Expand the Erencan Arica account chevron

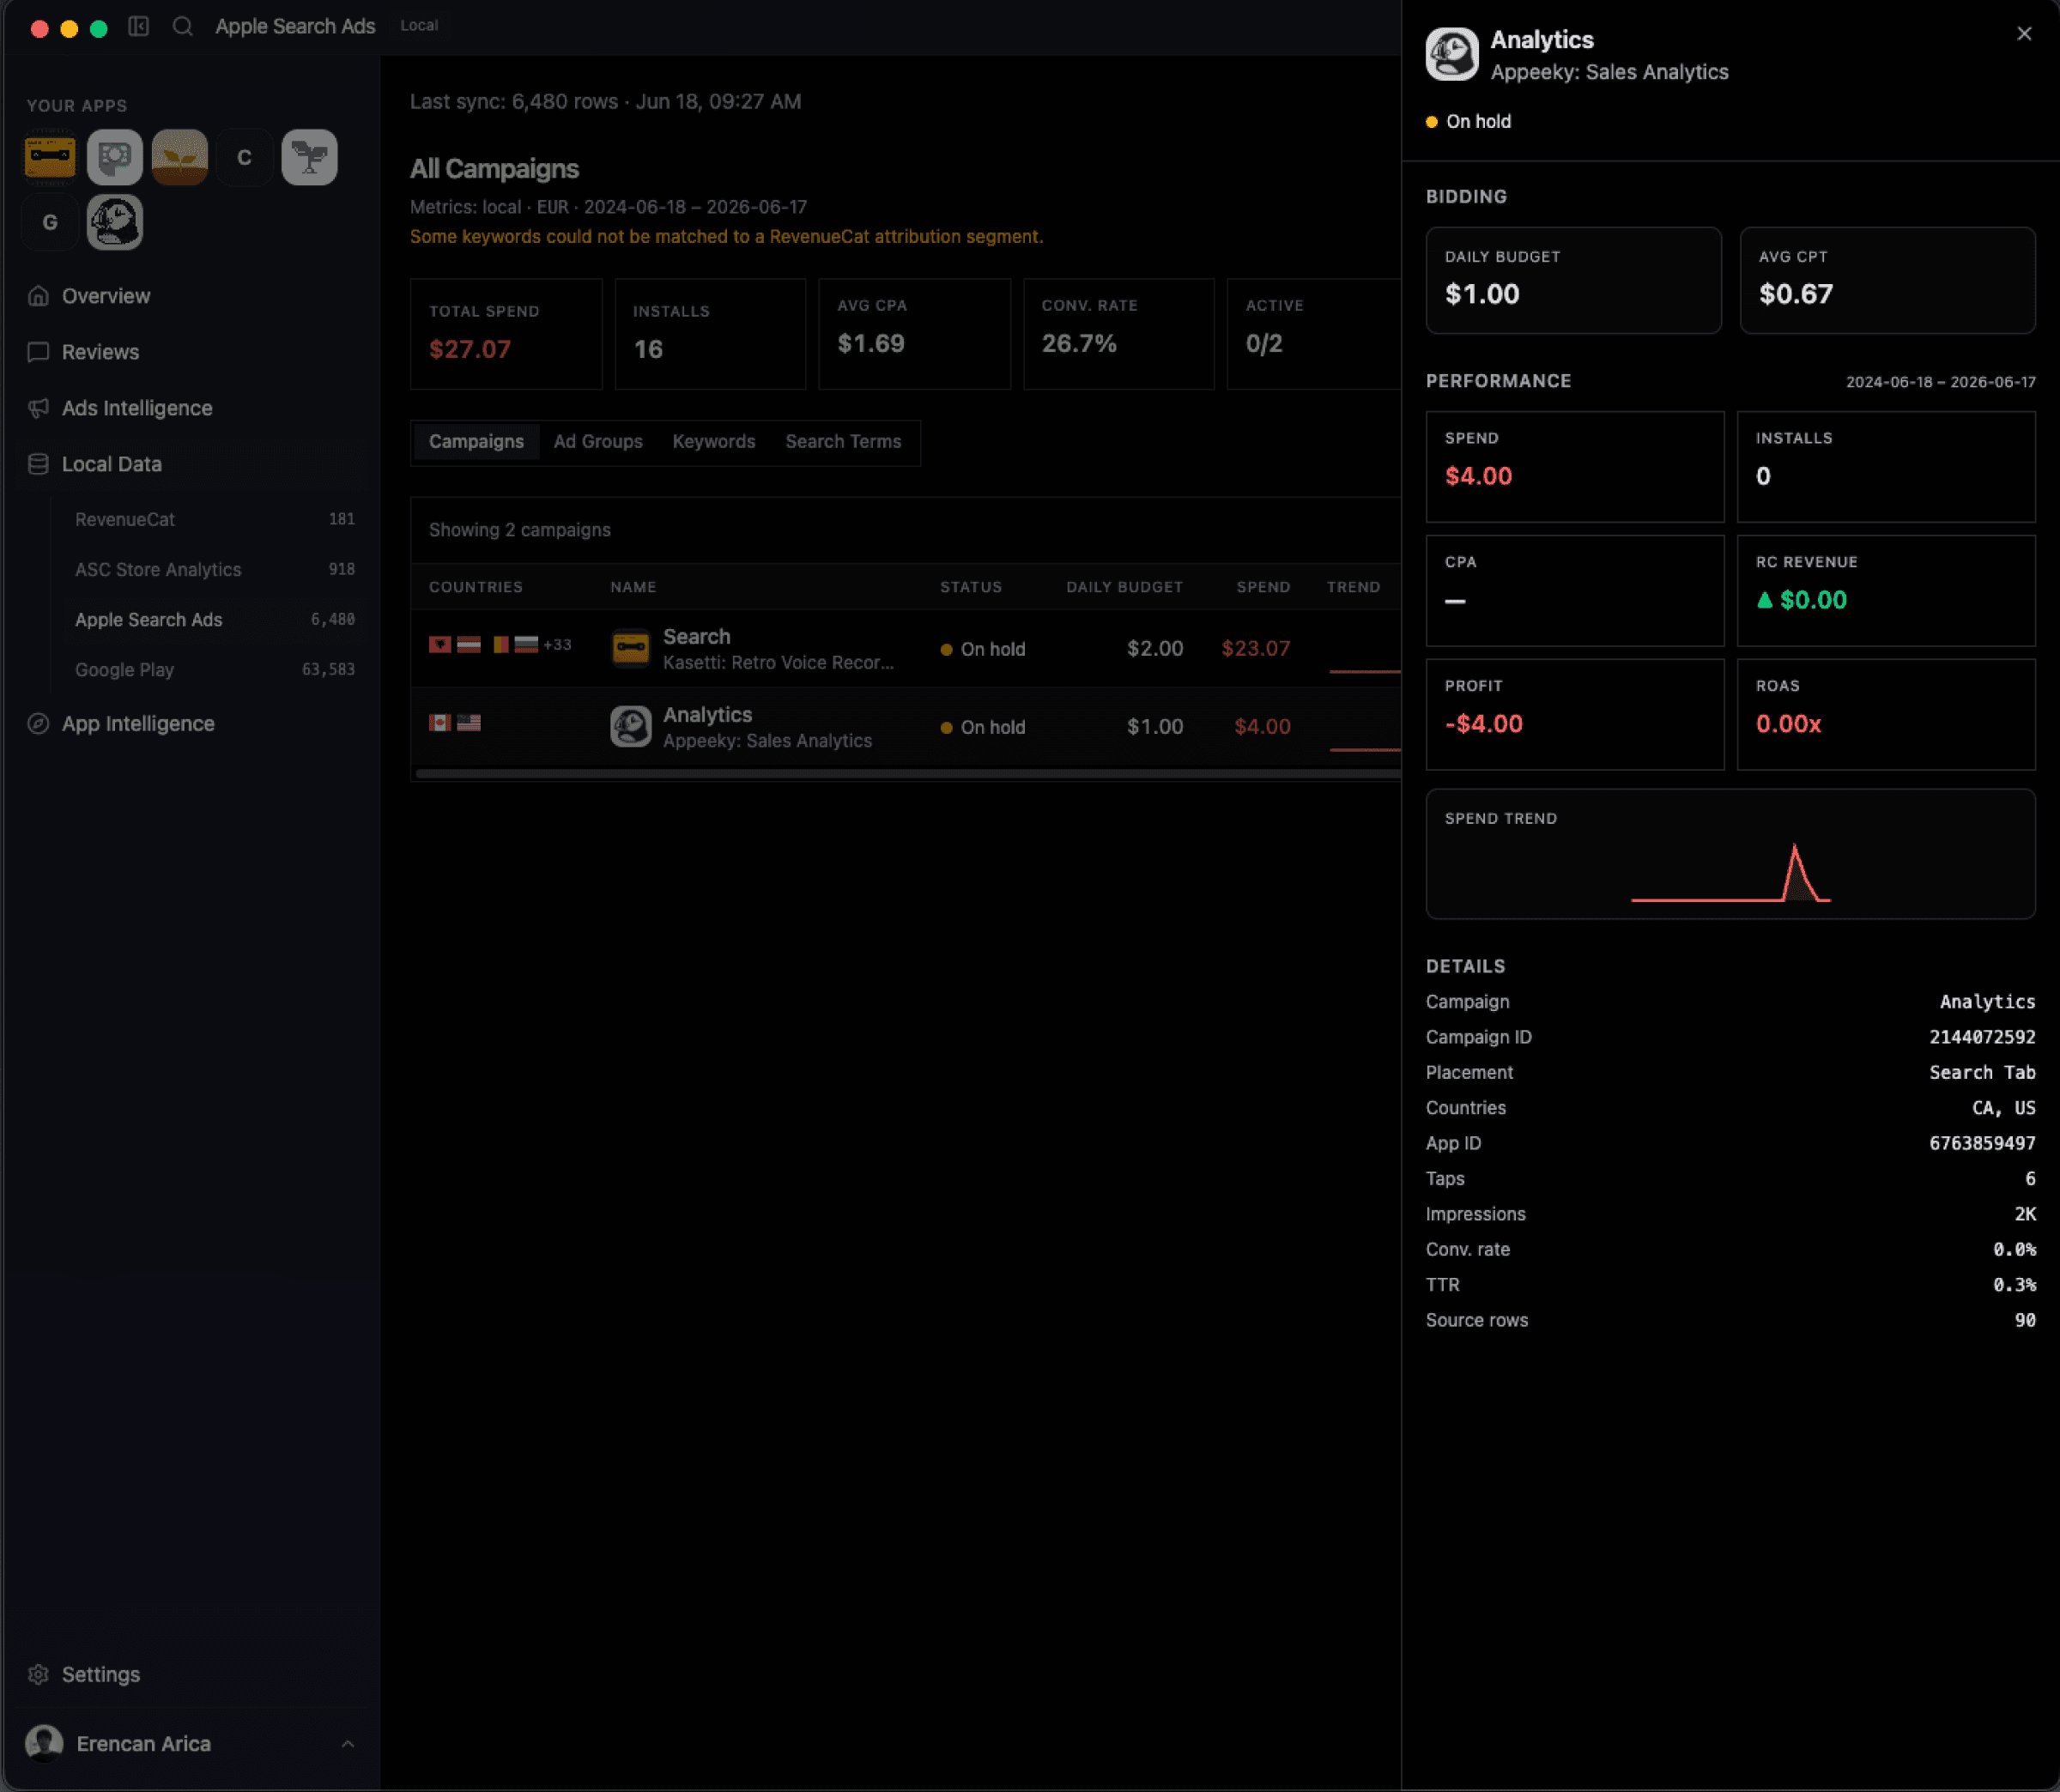pyautogui.click(x=348, y=1743)
